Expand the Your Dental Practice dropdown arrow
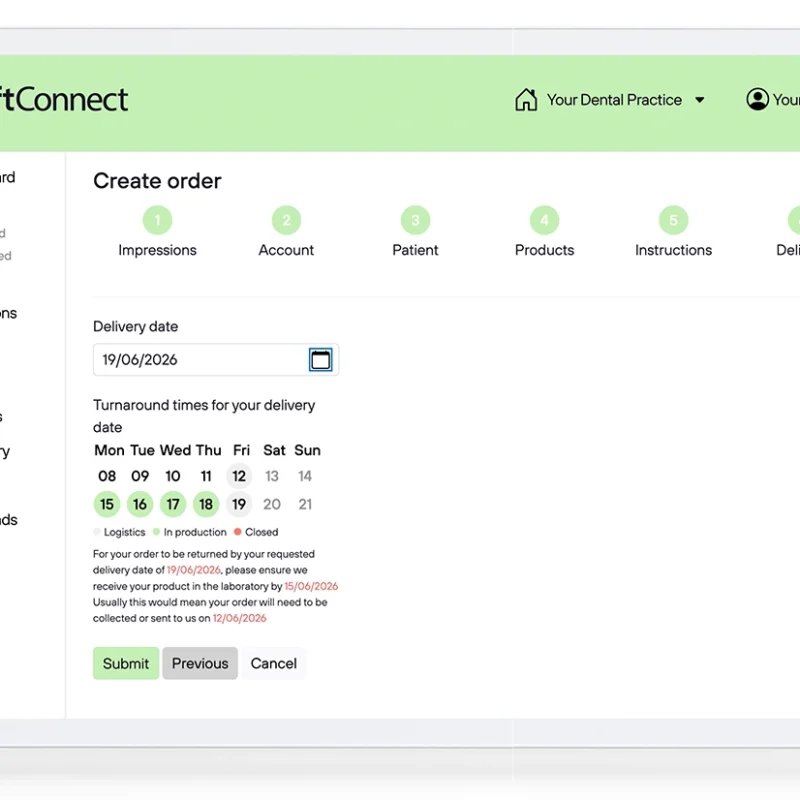 point(700,100)
